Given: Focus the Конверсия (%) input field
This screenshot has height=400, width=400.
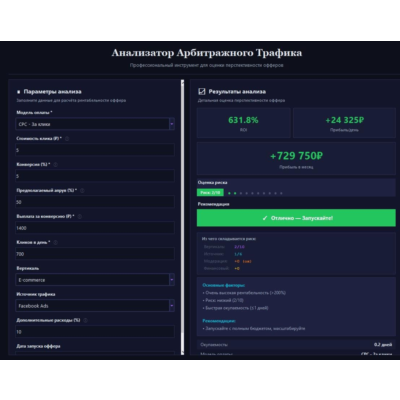Looking at the screenshot, I should coord(95,176).
